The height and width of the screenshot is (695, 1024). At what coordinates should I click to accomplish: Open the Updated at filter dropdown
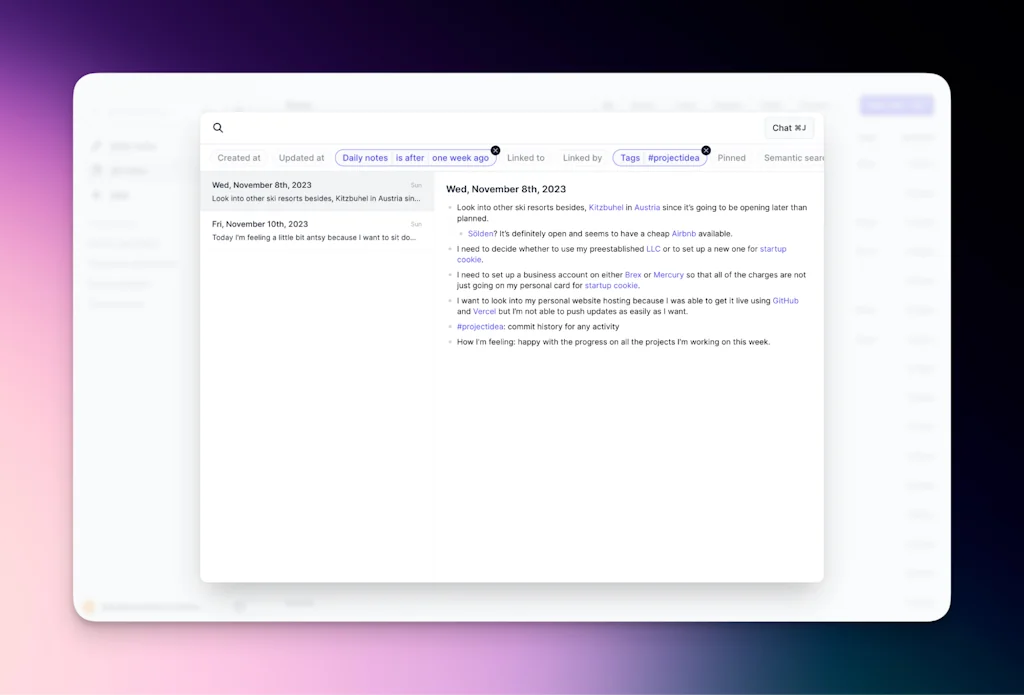[x=301, y=157]
